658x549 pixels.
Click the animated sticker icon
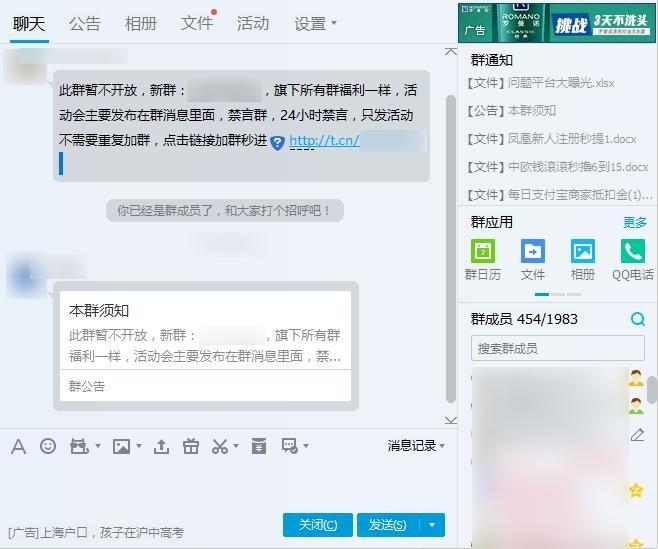coord(79,446)
